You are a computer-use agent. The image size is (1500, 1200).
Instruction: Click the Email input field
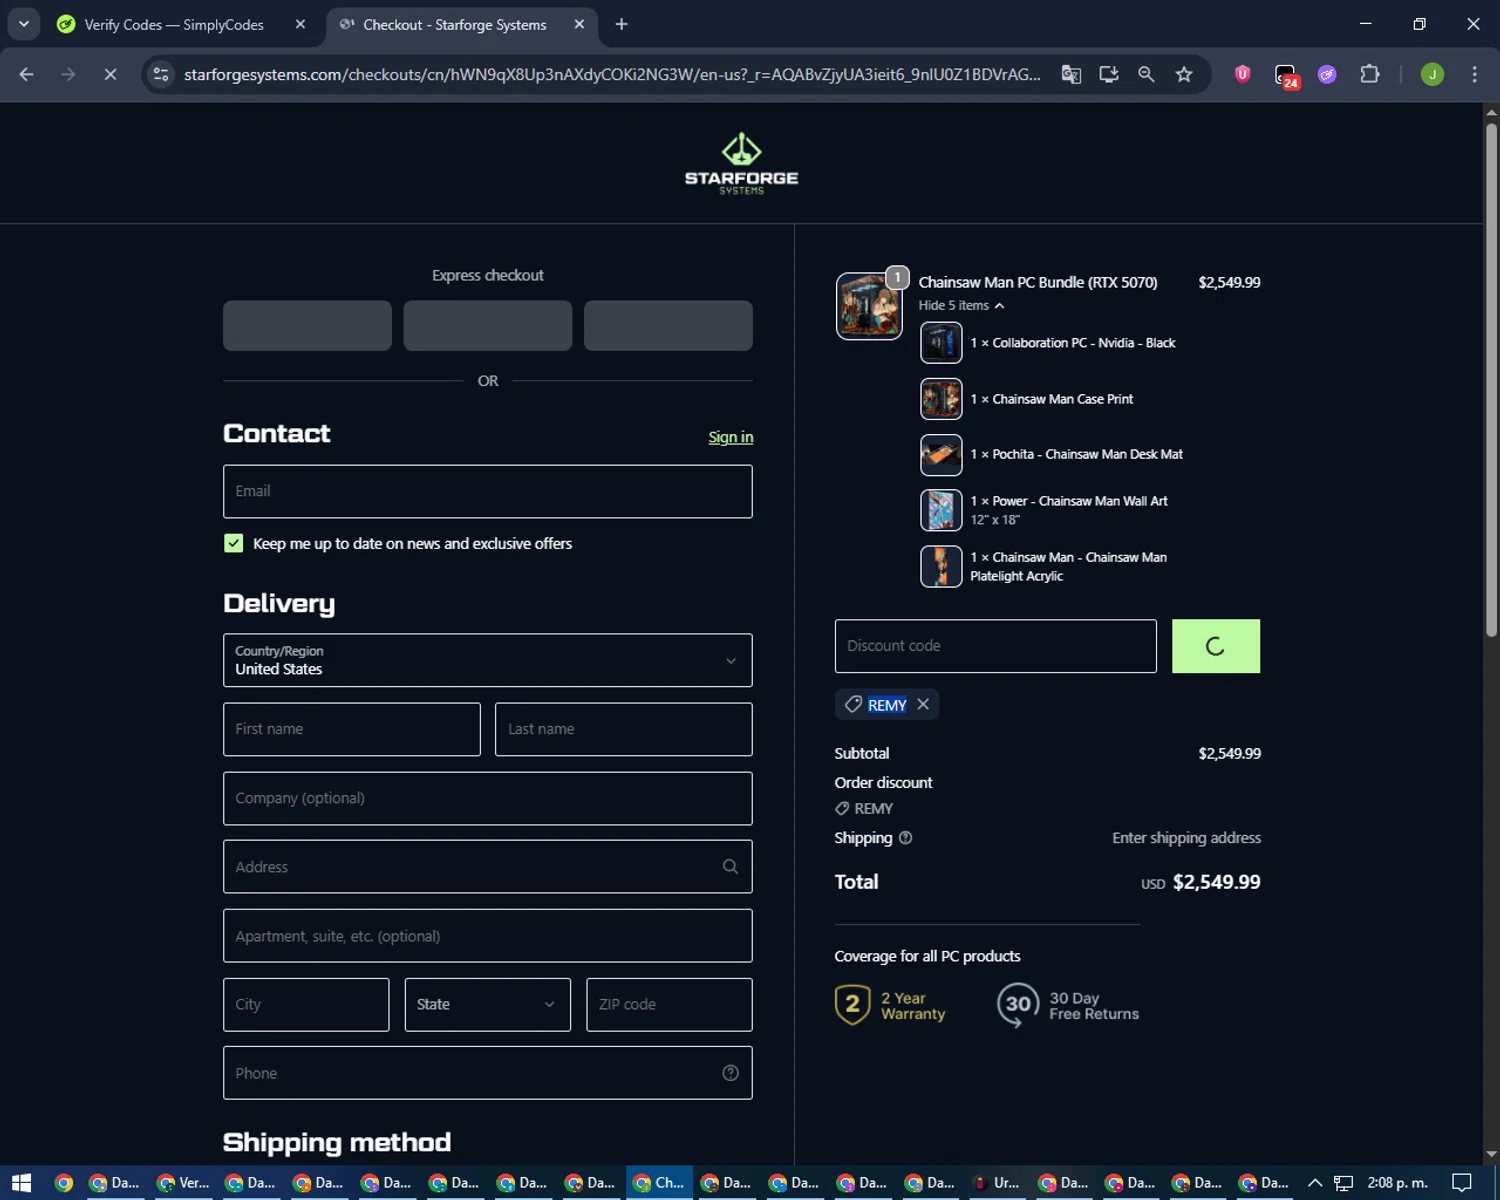(487, 491)
